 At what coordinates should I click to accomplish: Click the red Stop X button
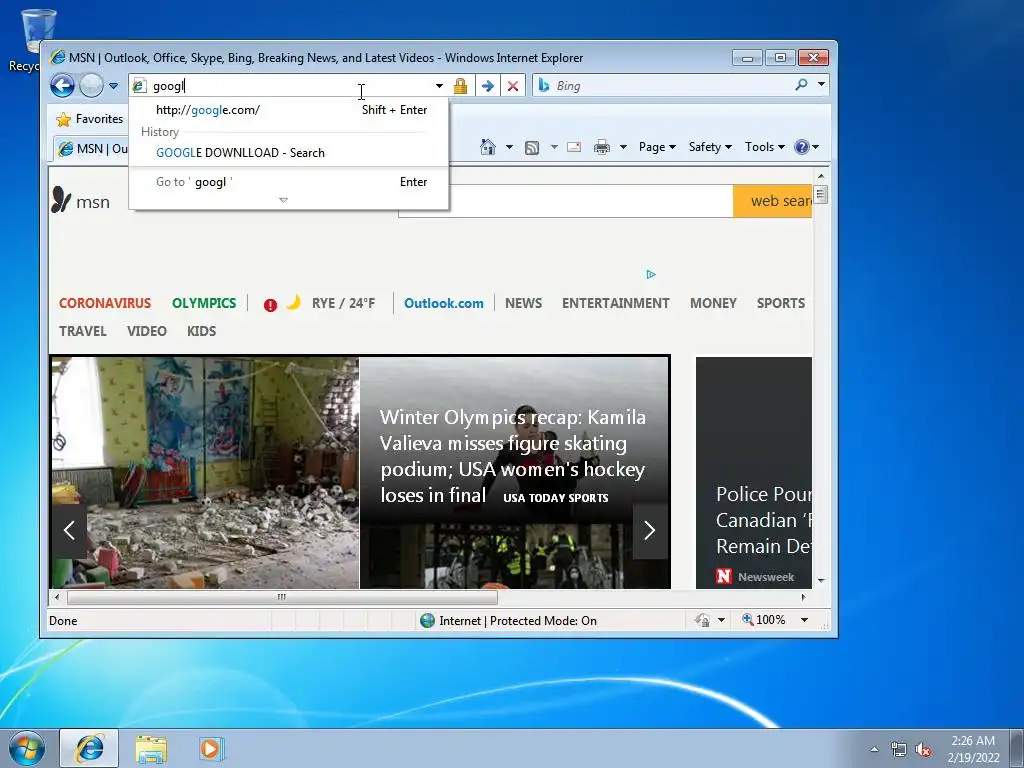(x=513, y=86)
